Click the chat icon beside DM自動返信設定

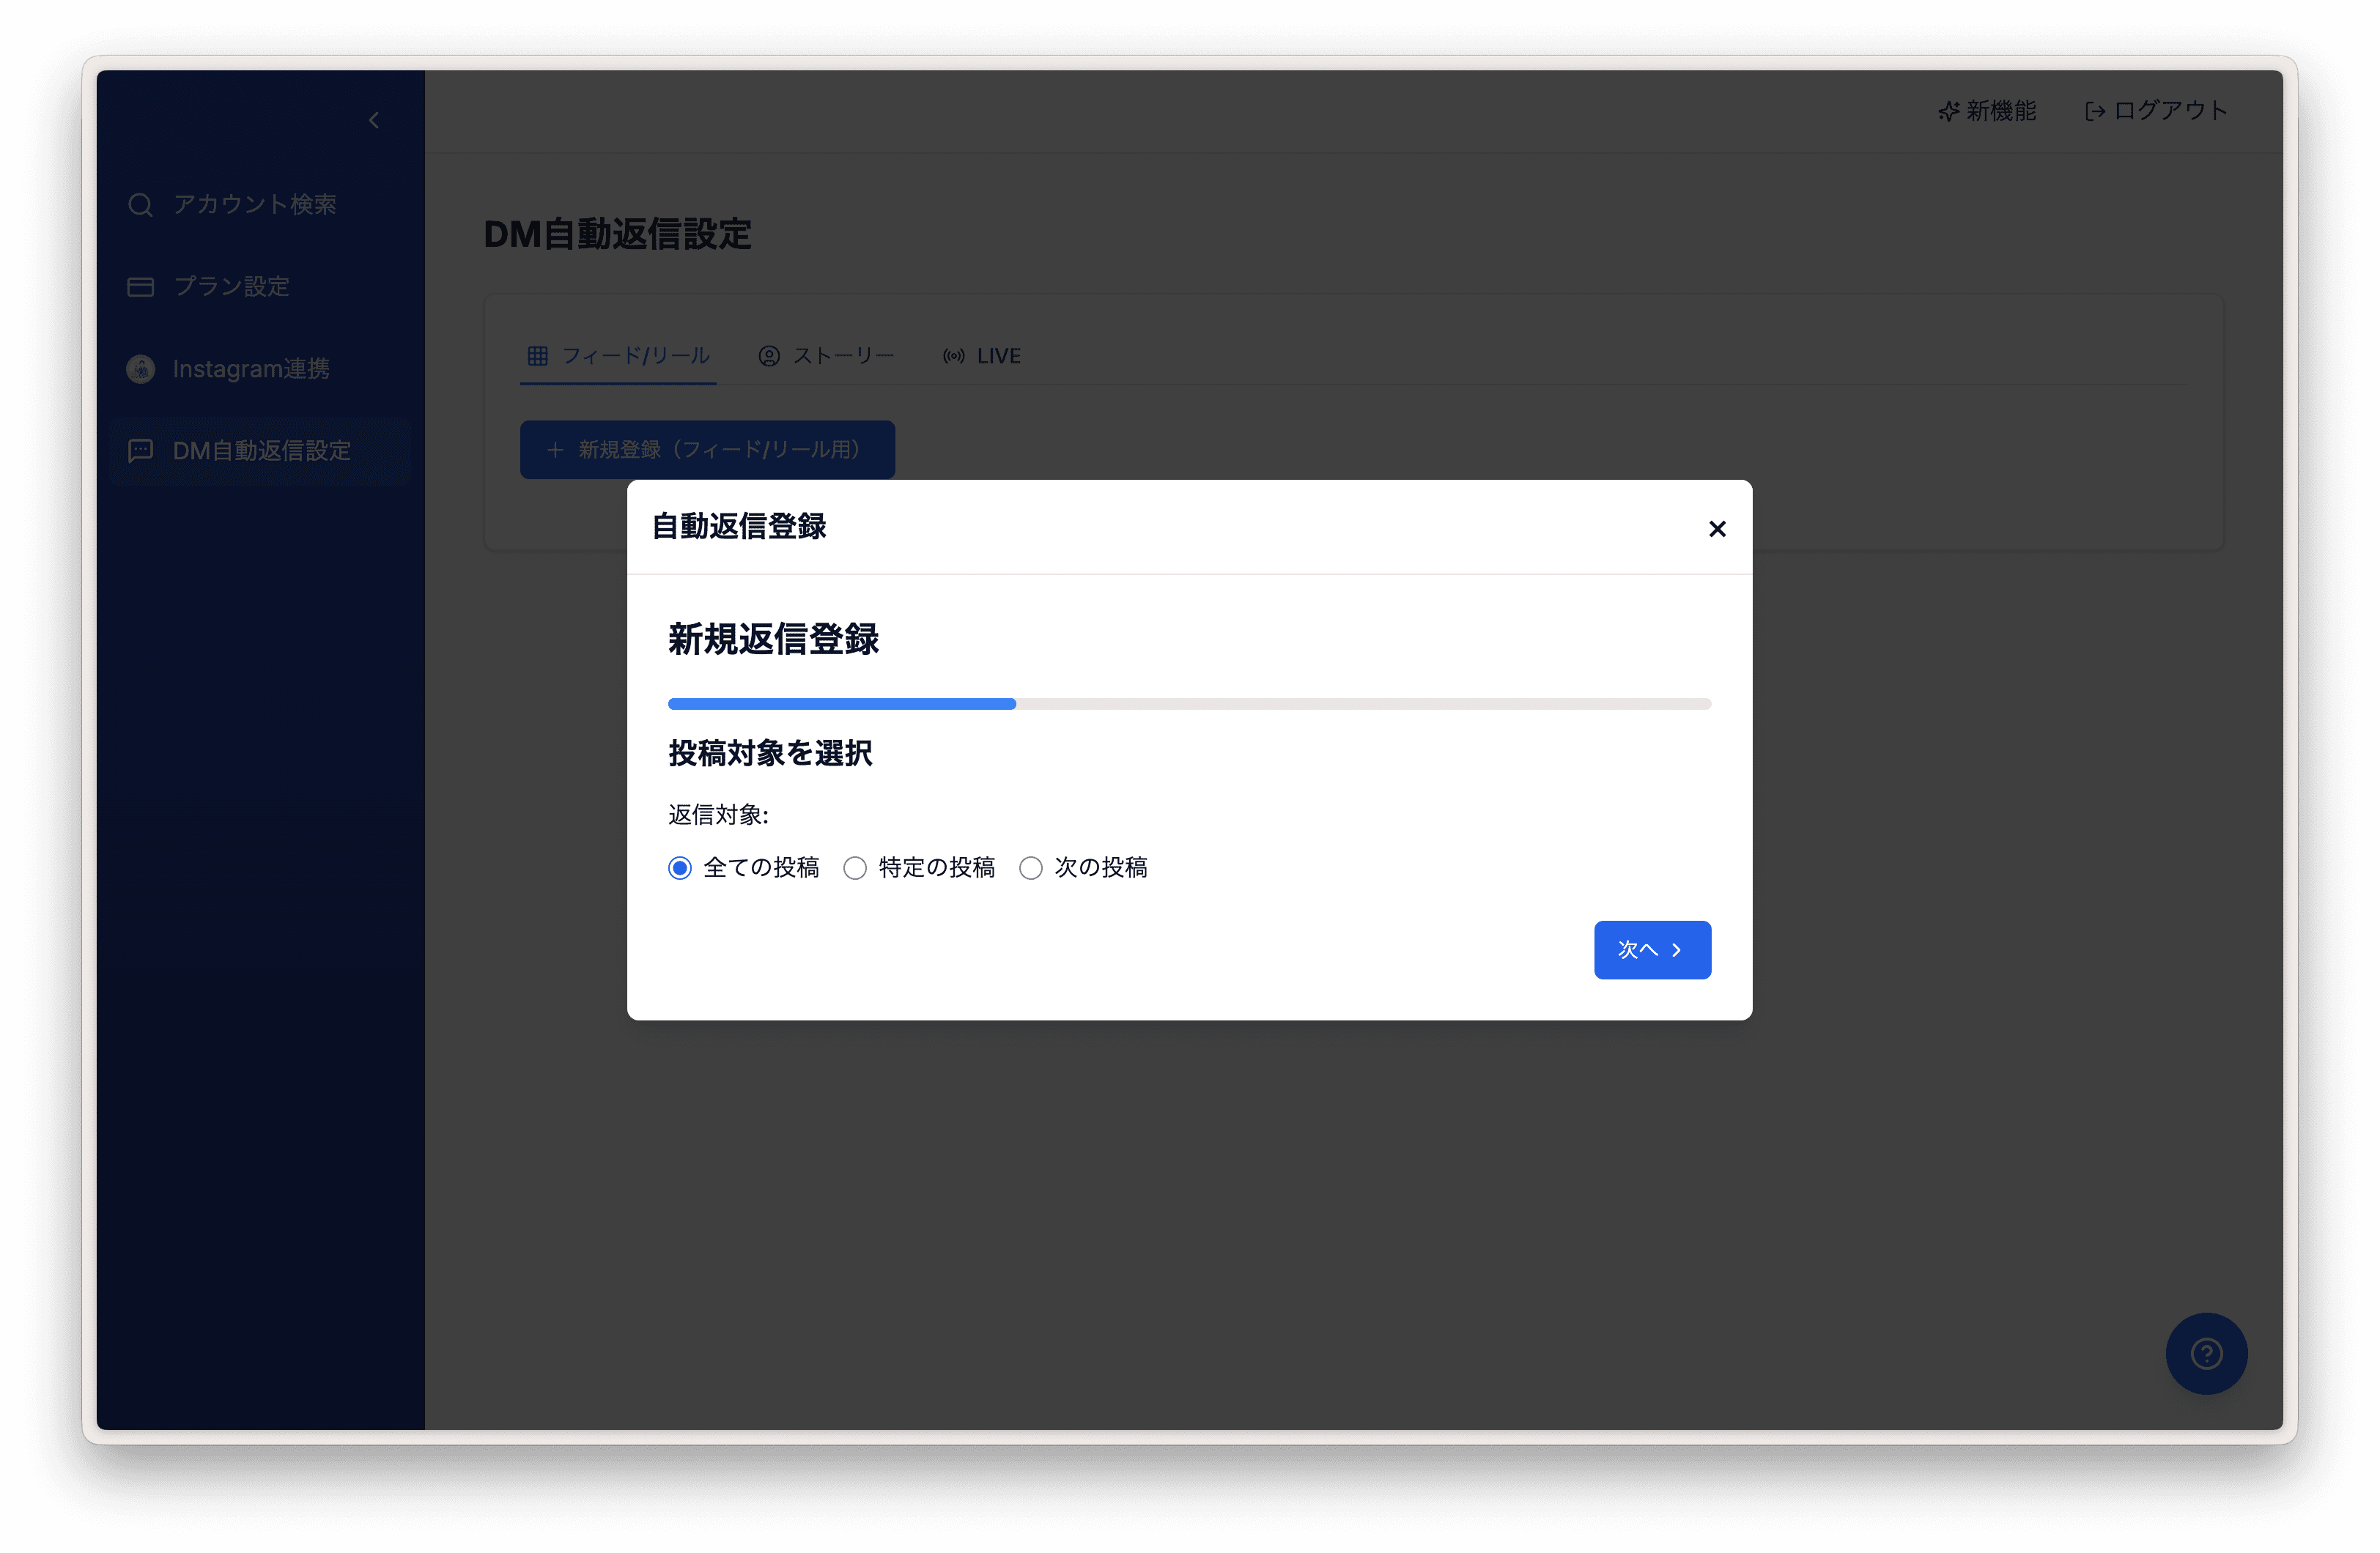pos(140,451)
